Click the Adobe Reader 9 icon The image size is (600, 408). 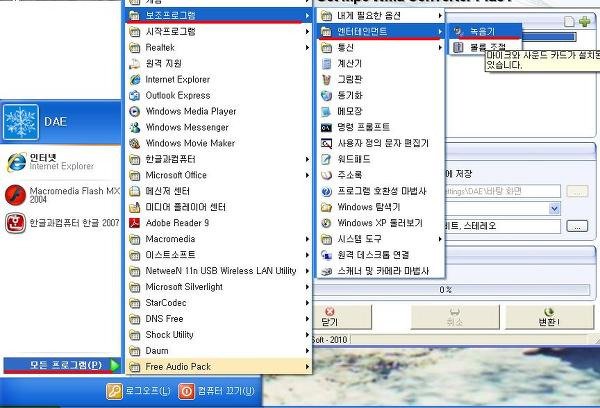pyautogui.click(x=135, y=223)
